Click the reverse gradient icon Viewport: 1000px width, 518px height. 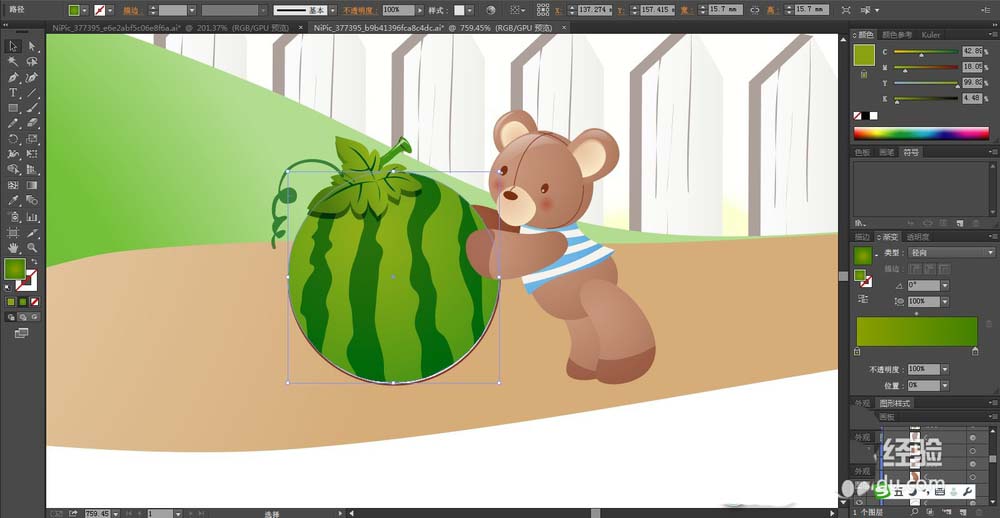click(863, 299)
